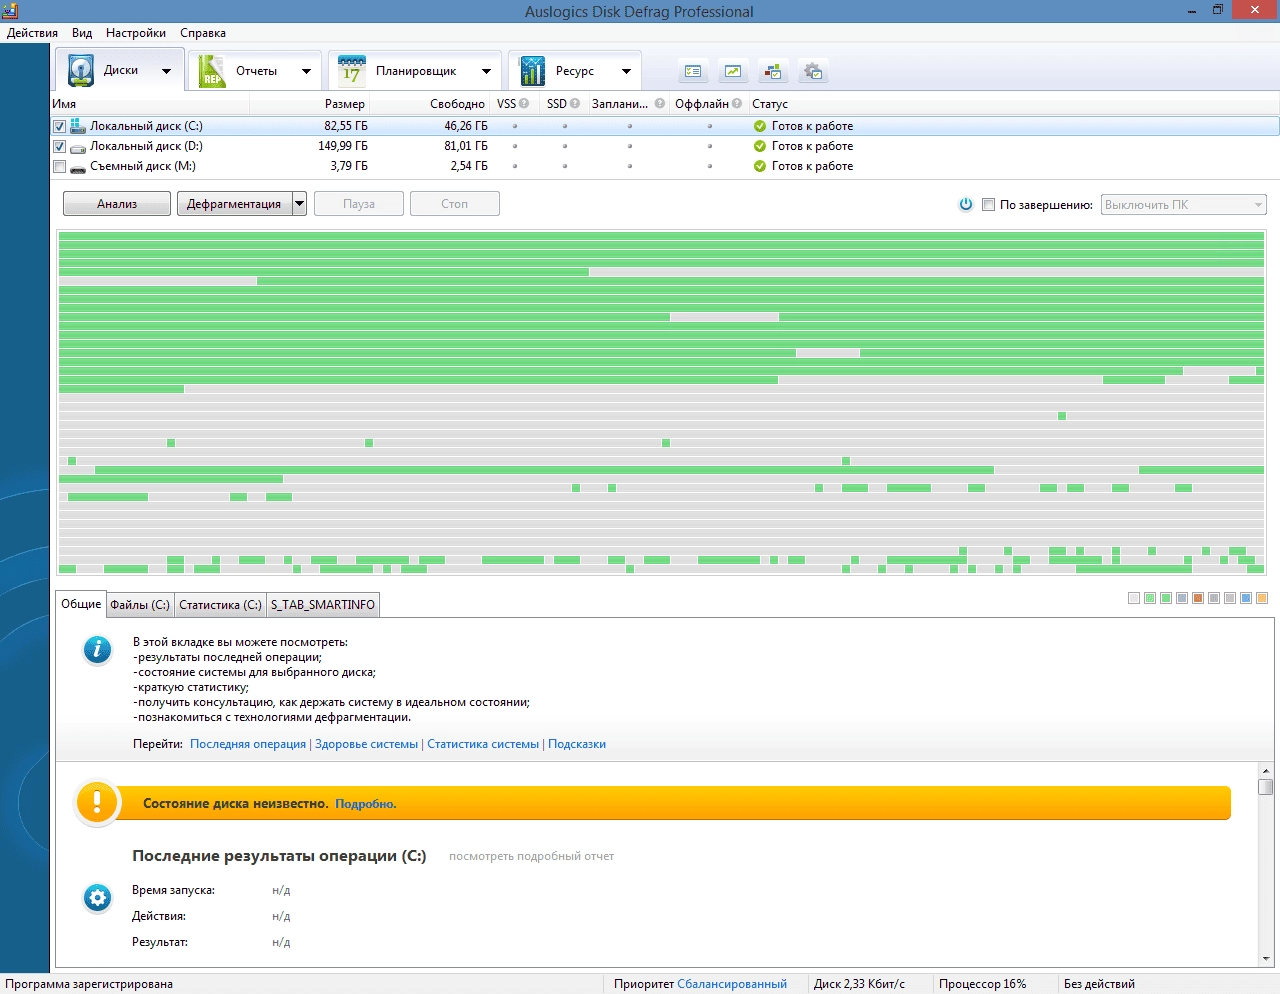Click the gear with checkmark toolbar icon

pyautogui.click(x=813, y=71)
